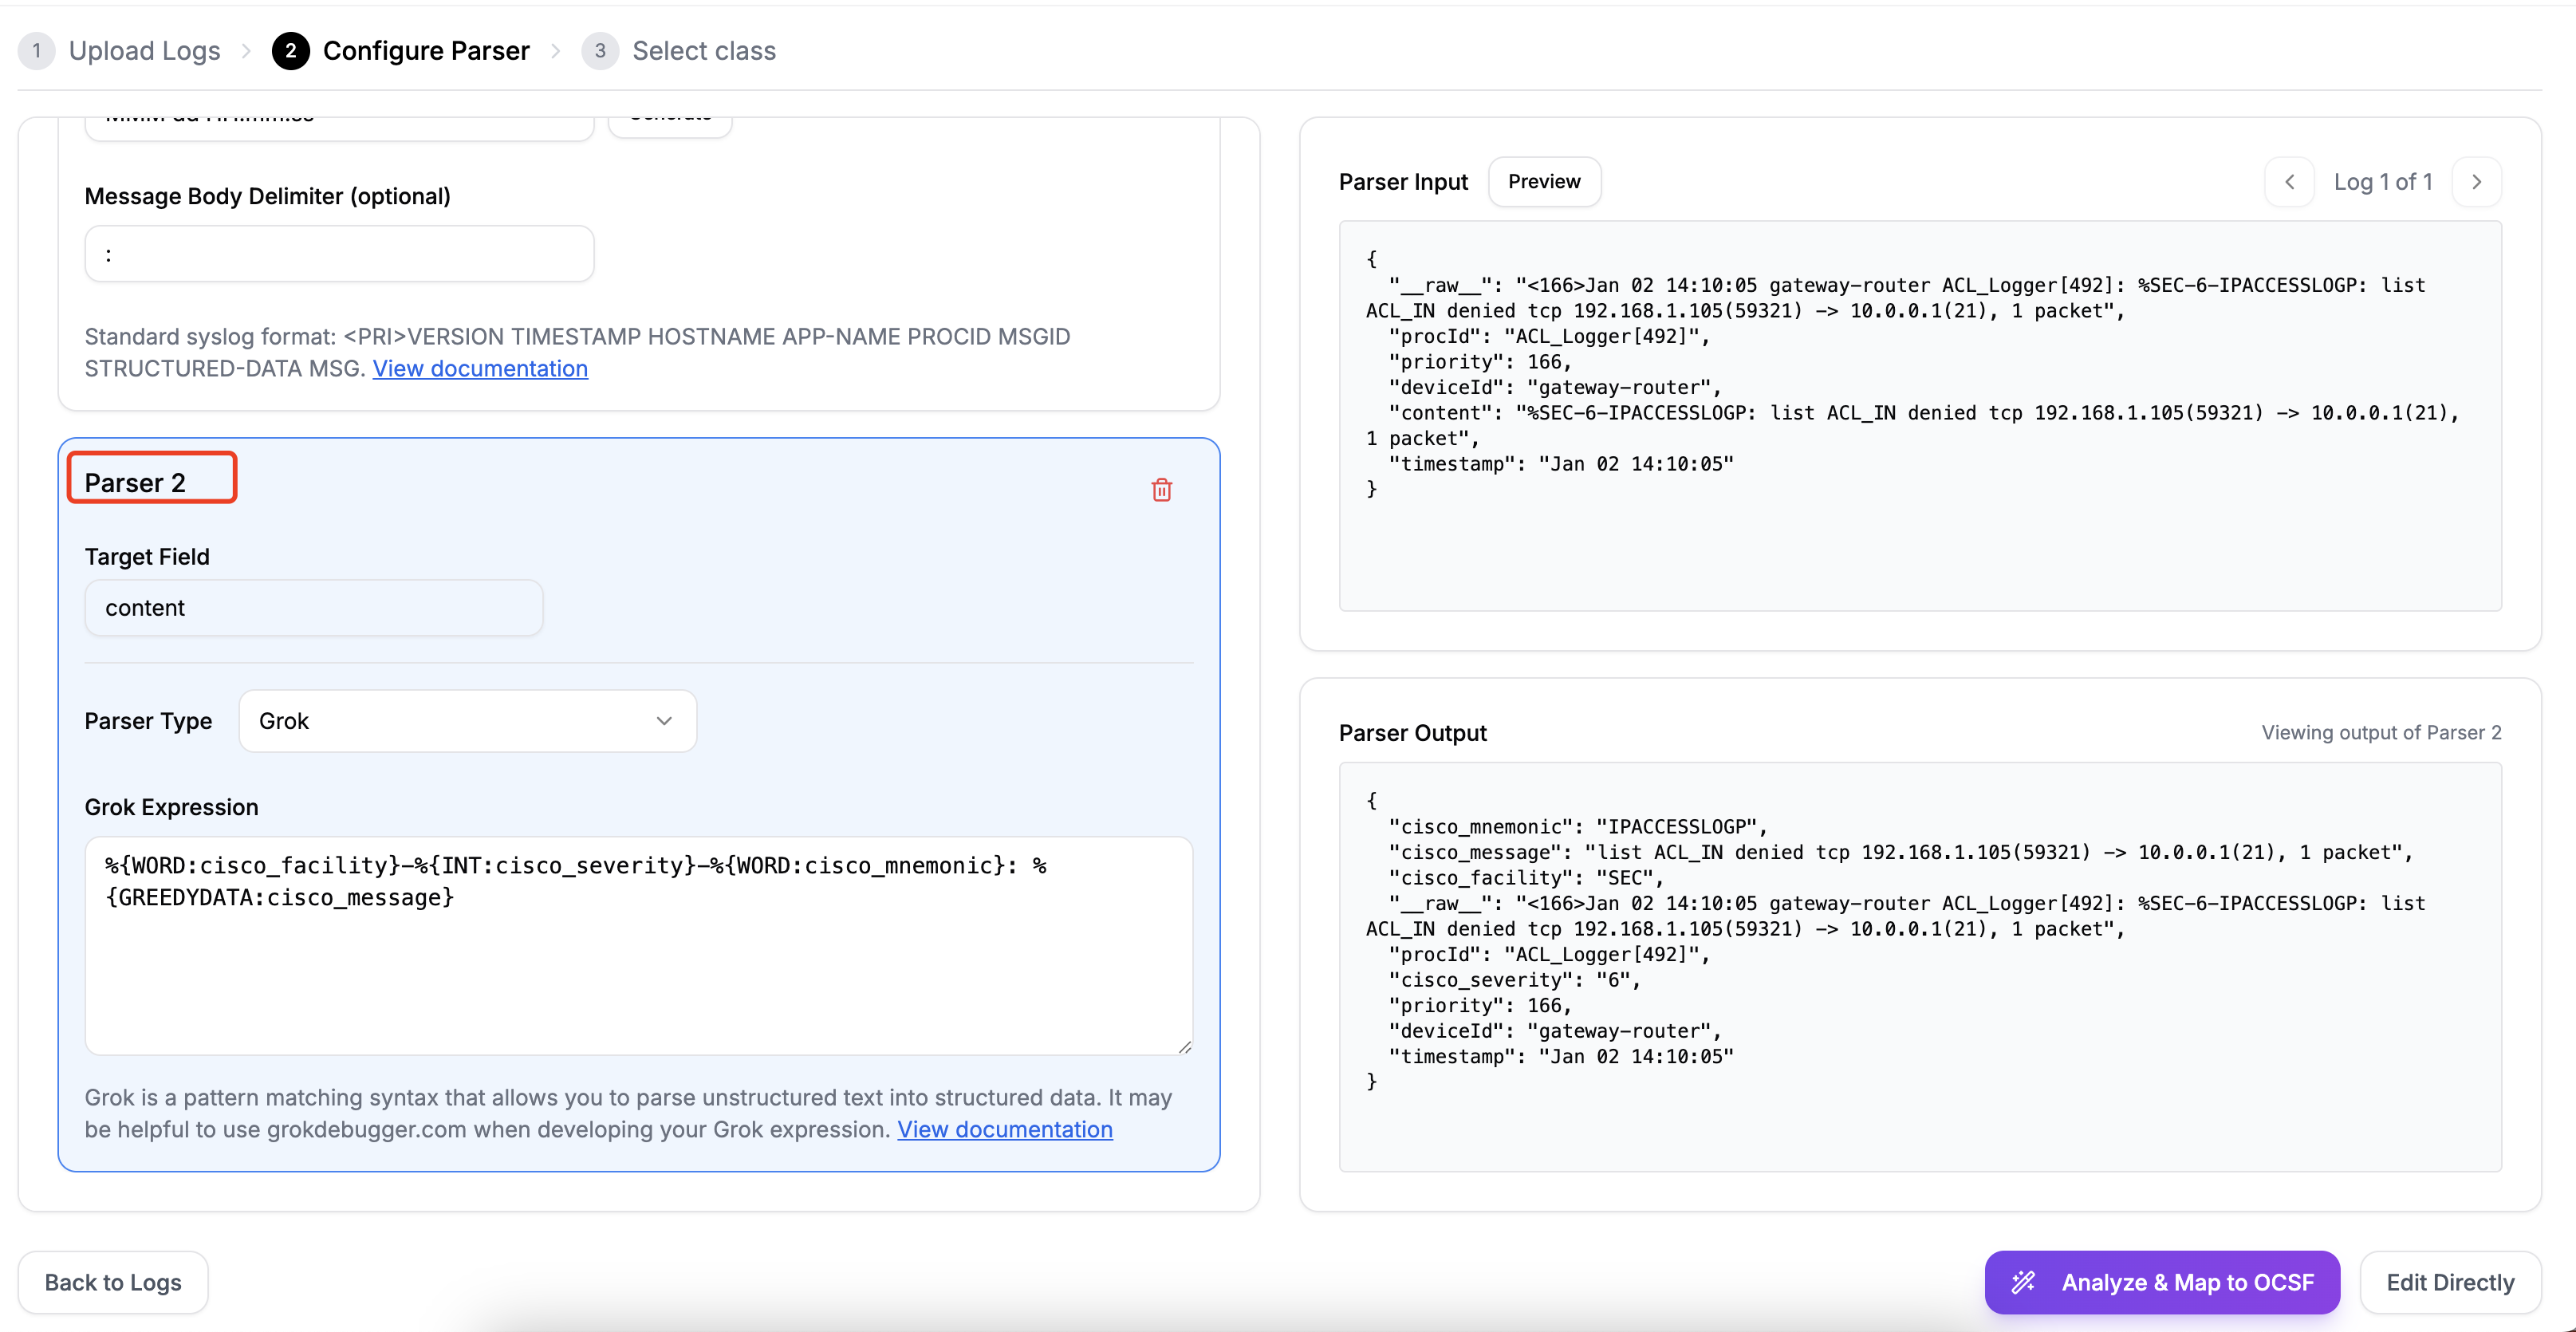Click step 1 circle for Upload Logs

37,51
